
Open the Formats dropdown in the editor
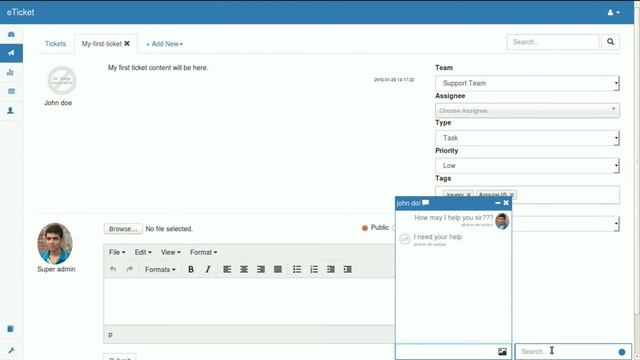[160, 269]
